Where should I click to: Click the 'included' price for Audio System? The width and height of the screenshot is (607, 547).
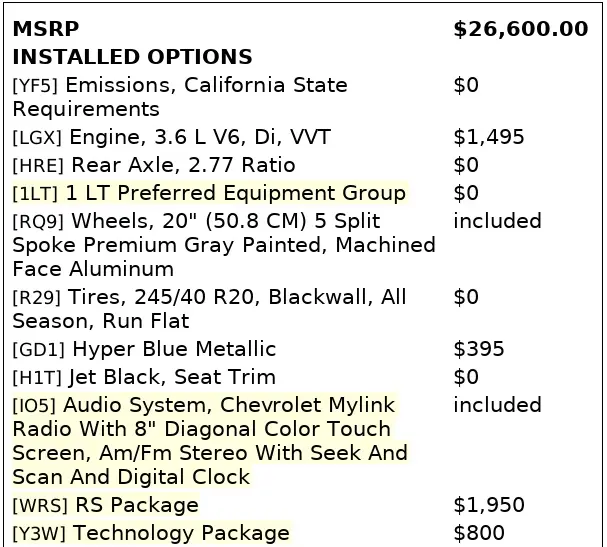point(497,405)
